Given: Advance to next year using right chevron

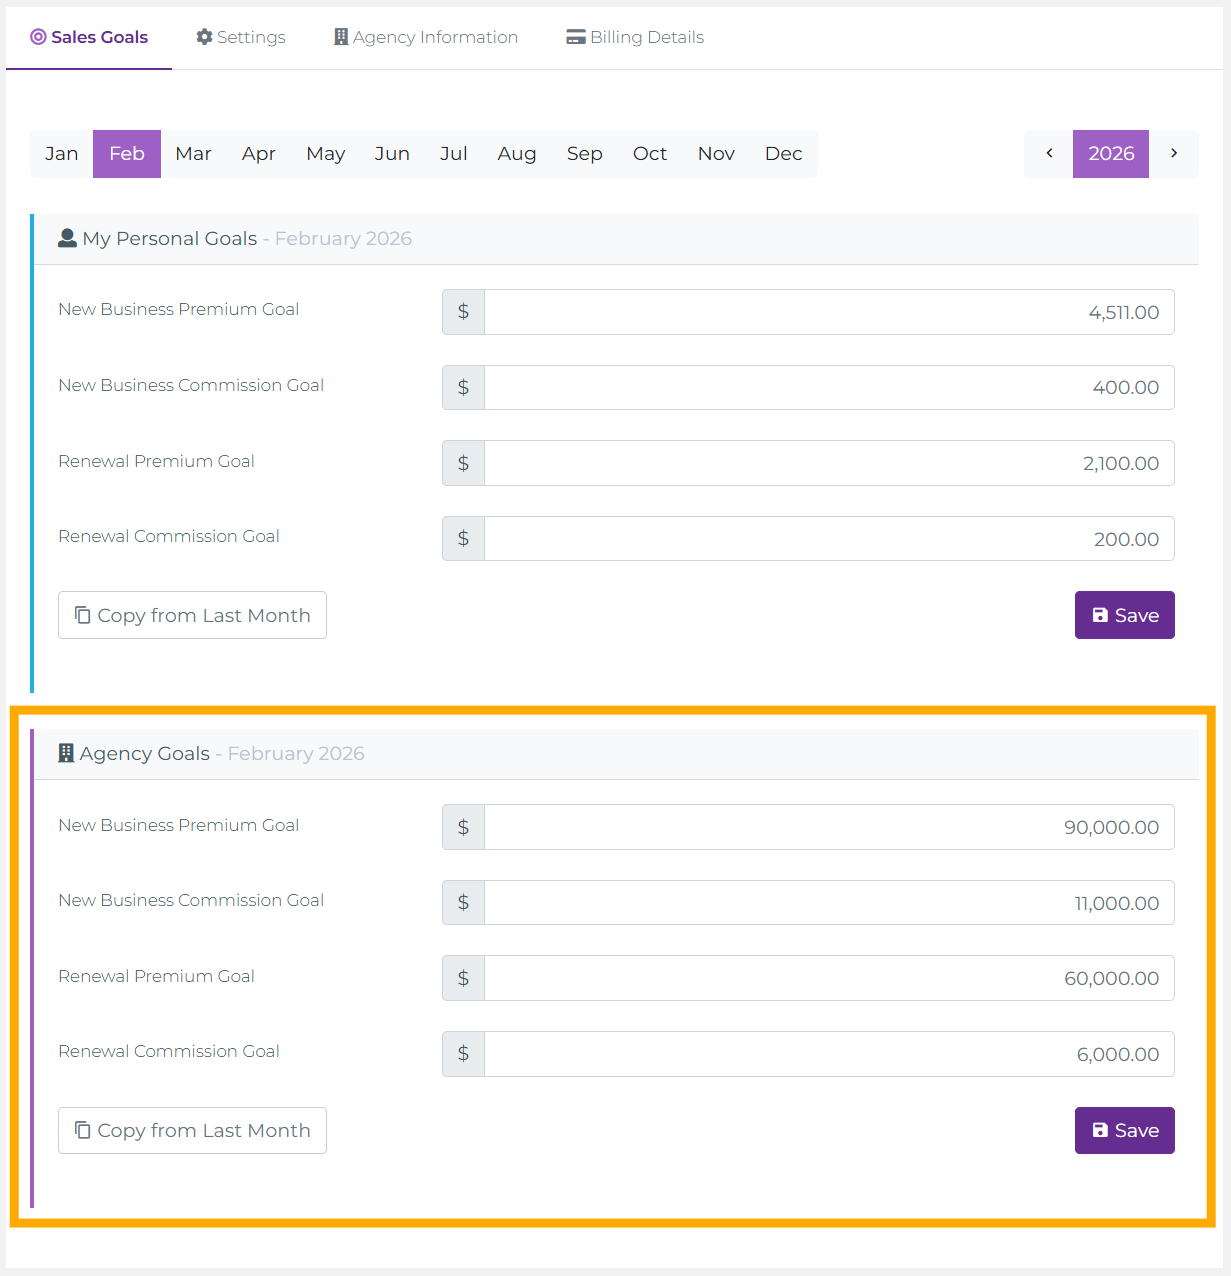Looking at the screenshot, I should click(x=1174, y=154).
